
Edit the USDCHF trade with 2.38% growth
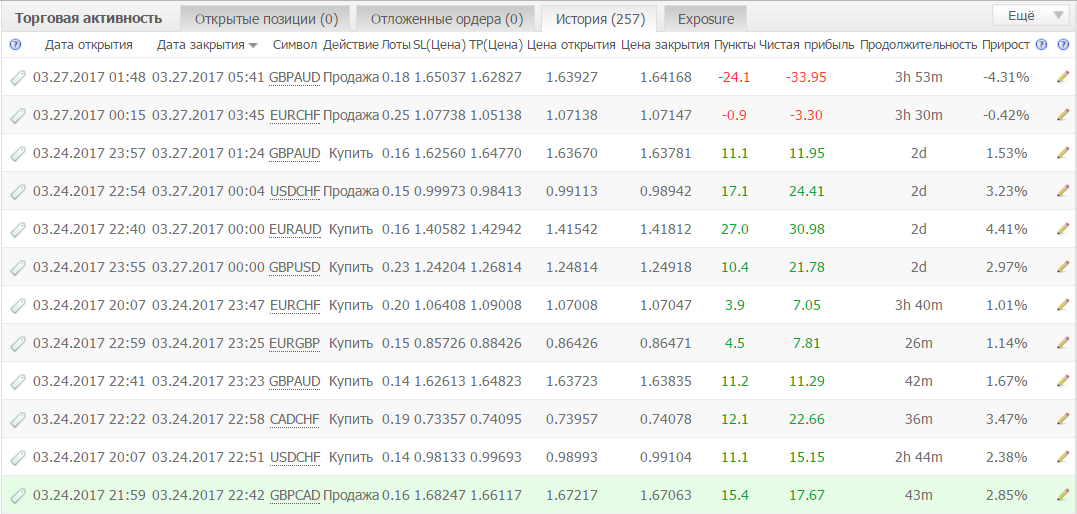click(x=1063, y=456)
